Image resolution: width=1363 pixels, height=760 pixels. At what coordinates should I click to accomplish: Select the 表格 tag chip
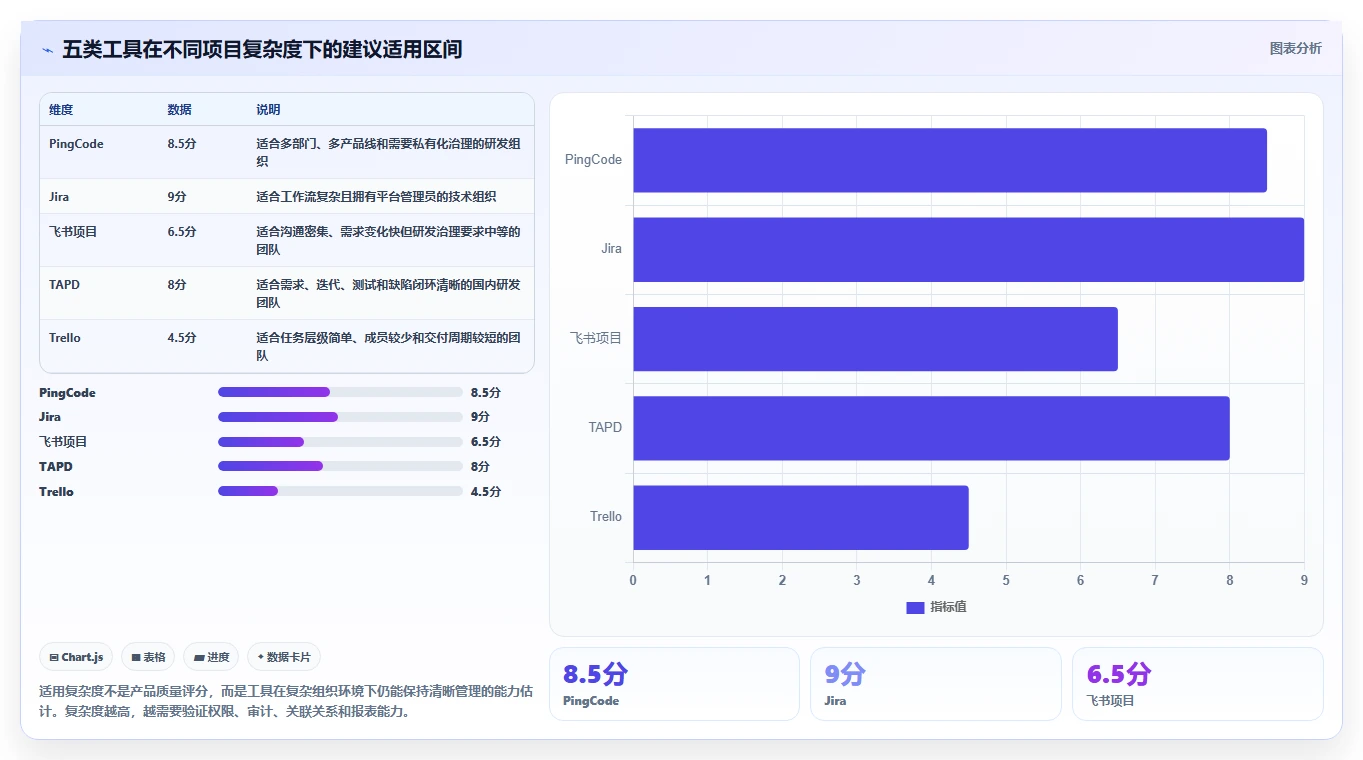pyautogui.click(x=148, y=657)
